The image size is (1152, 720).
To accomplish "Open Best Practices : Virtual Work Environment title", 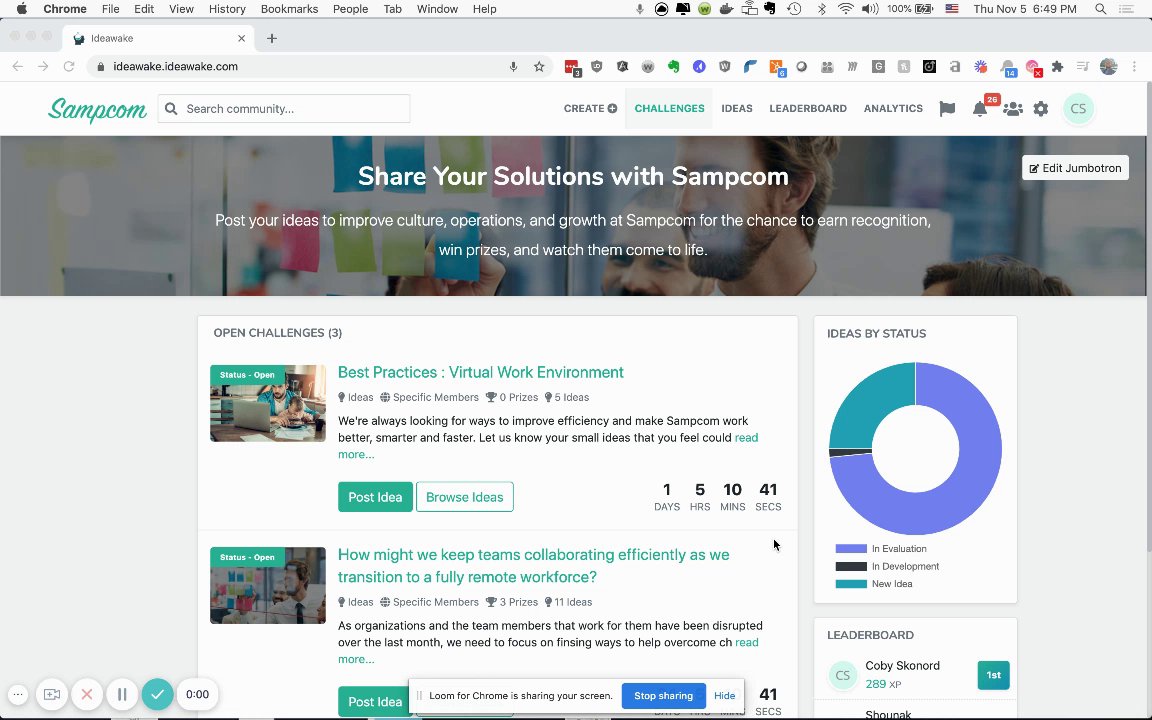I will tap(480, 372).
